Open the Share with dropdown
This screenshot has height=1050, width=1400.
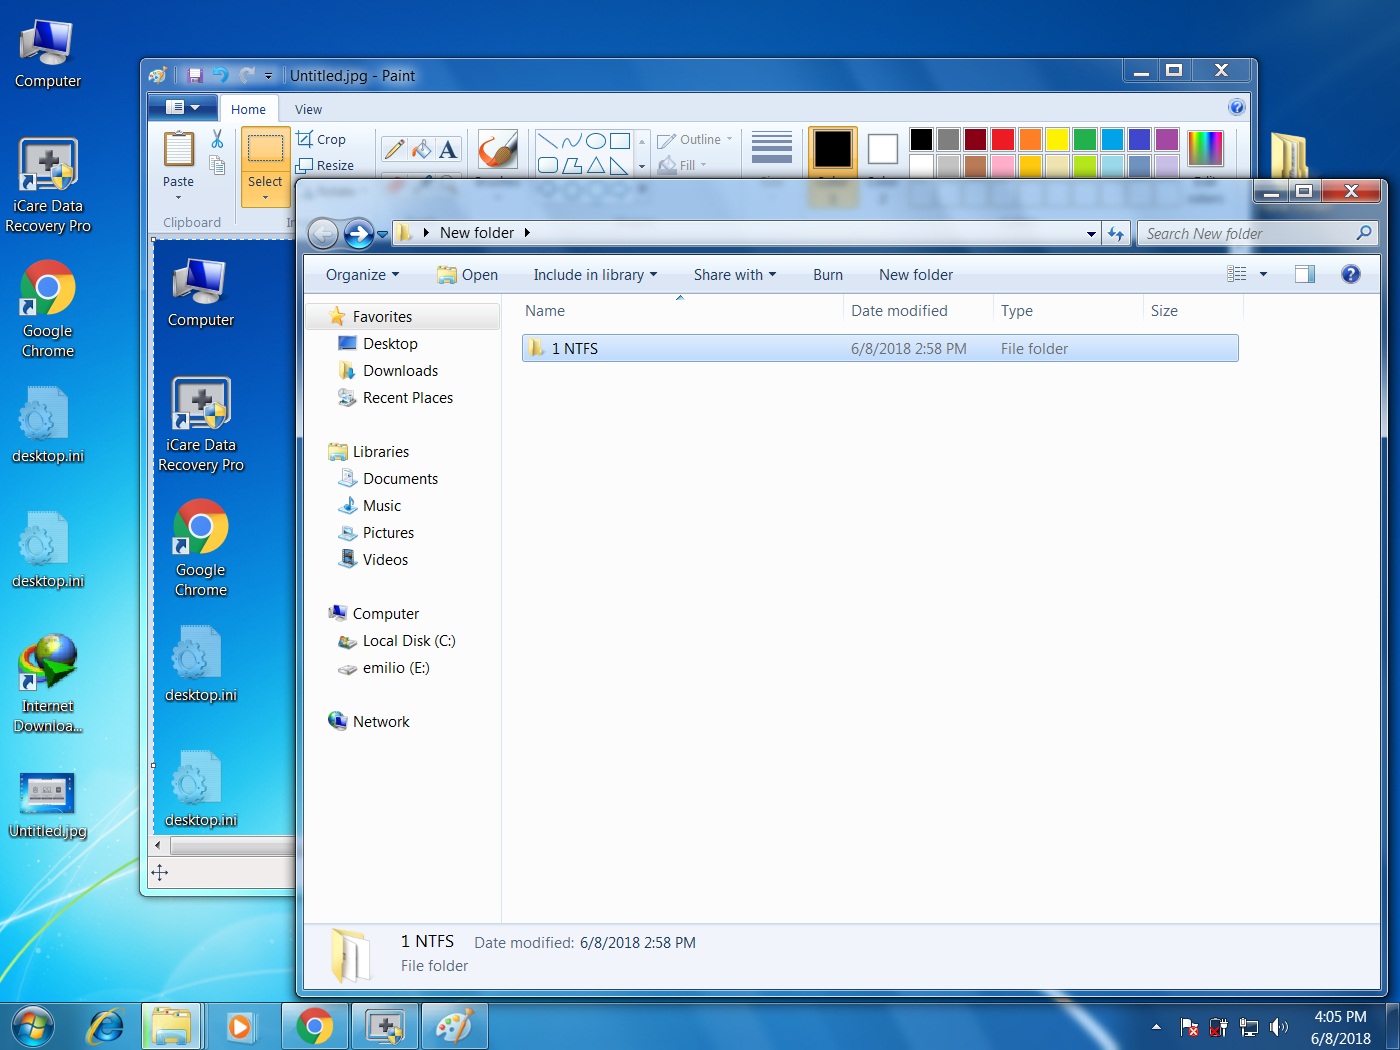tap(734, 275)
